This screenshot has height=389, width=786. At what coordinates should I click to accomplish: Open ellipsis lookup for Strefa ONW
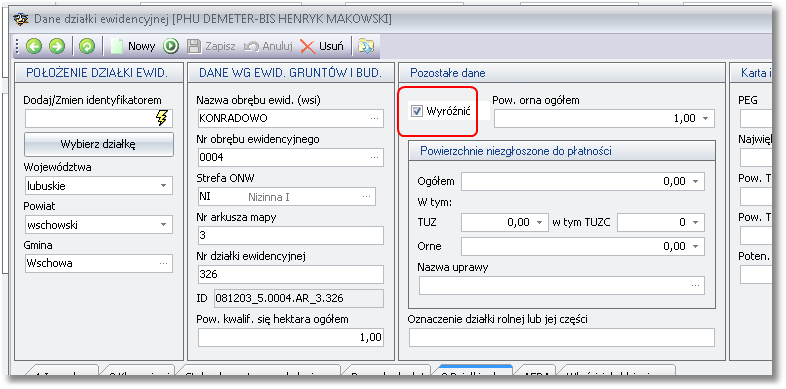(366, 197)
